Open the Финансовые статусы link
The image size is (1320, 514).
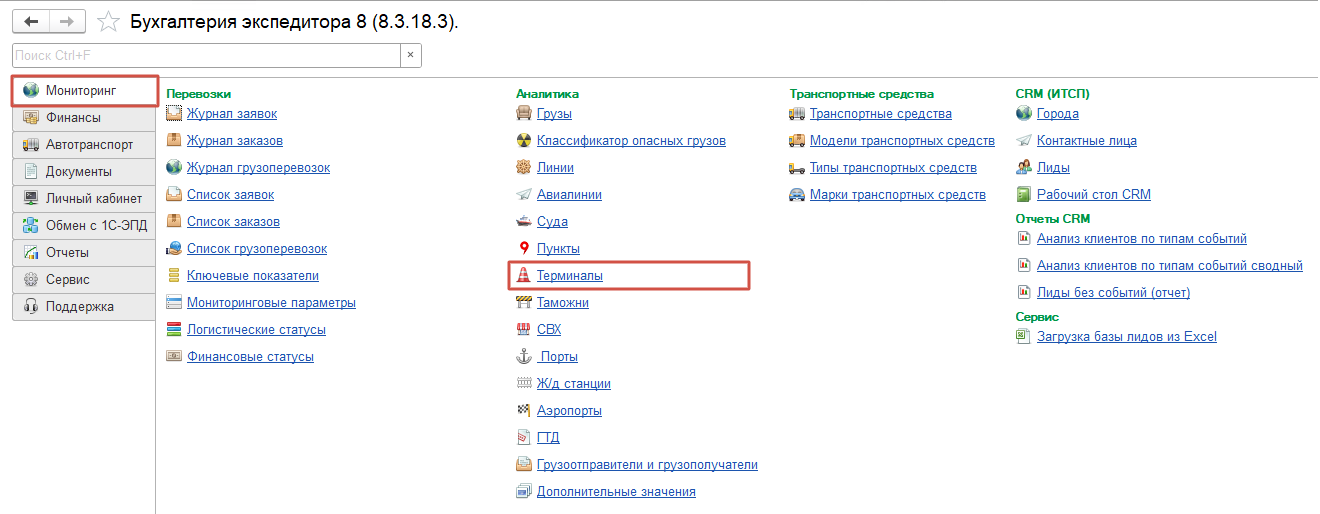click(250, 357)
